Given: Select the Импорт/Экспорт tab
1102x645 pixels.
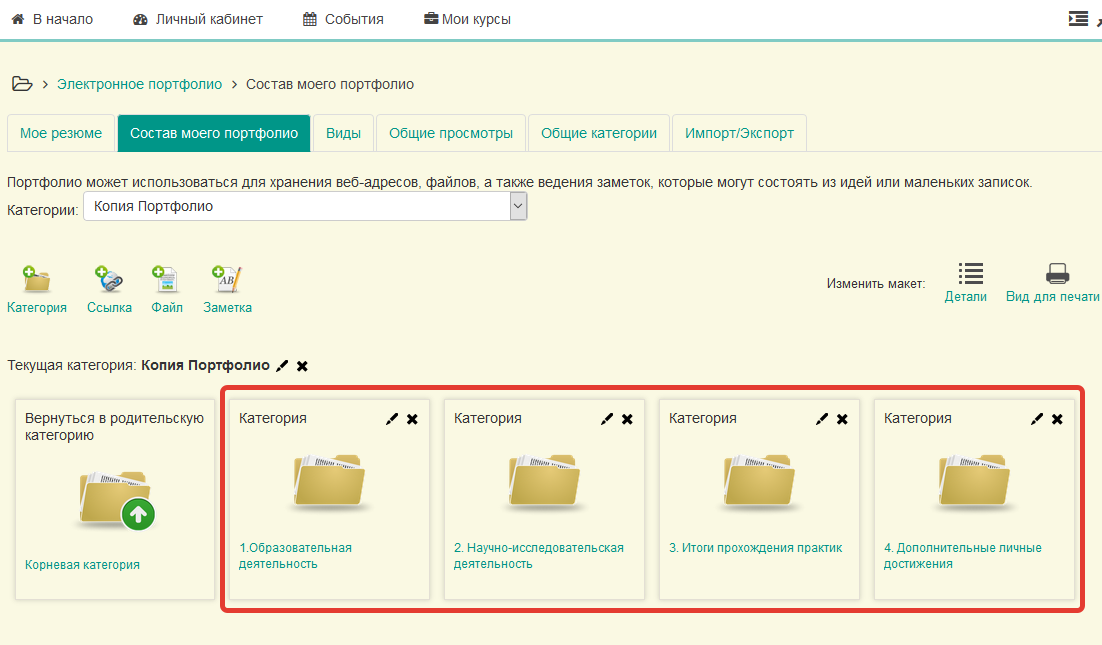Looking at the screenshot, I should click(739, 133).
